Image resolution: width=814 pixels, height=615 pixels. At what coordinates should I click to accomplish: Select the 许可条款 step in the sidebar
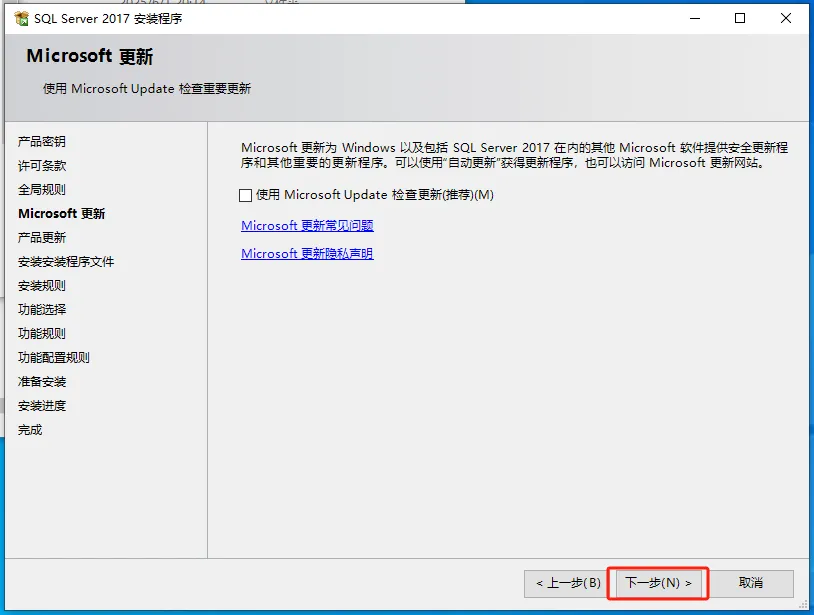pyautogui.click(x=42, y=166)
